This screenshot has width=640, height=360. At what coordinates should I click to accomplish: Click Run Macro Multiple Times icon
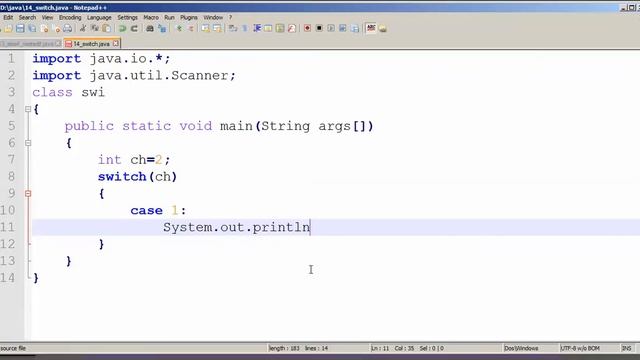343,28
